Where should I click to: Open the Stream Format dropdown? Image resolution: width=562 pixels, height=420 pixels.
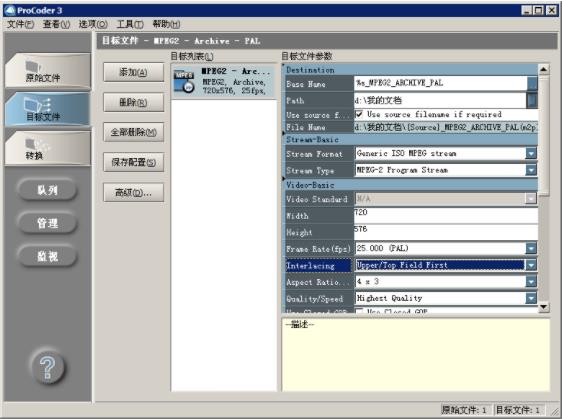(531, 154)
